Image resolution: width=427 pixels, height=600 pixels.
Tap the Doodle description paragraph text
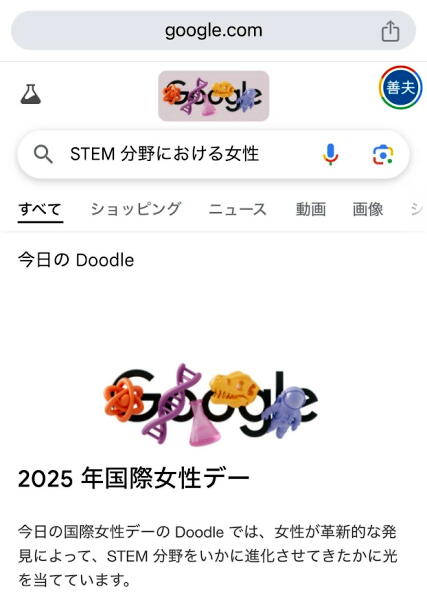(x=207, y=556)
